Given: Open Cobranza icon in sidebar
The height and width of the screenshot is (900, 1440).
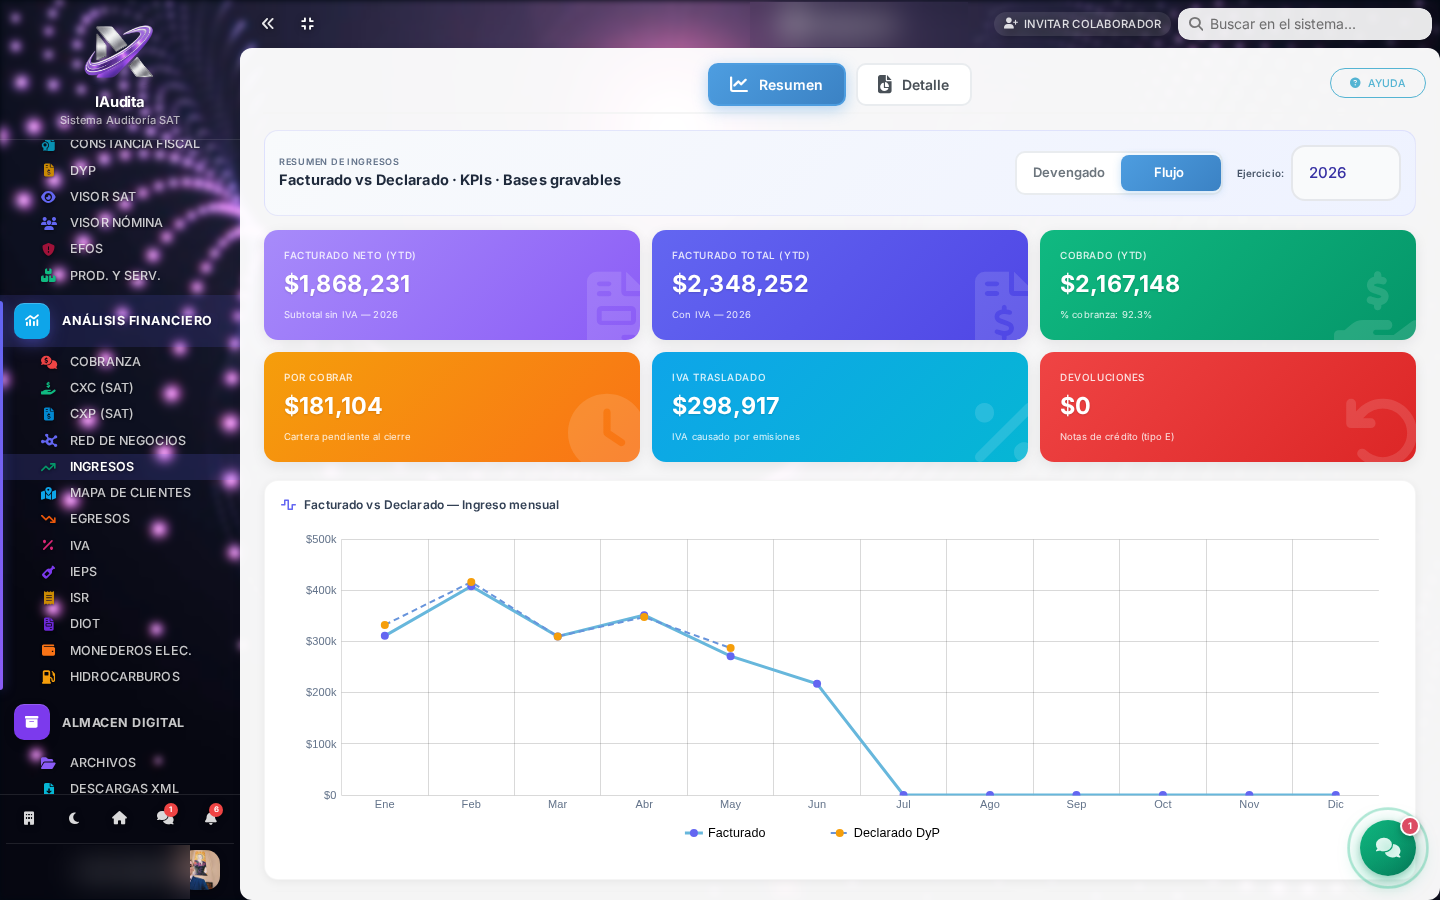Looking at the screenshot, I should (x=48, y=362).
